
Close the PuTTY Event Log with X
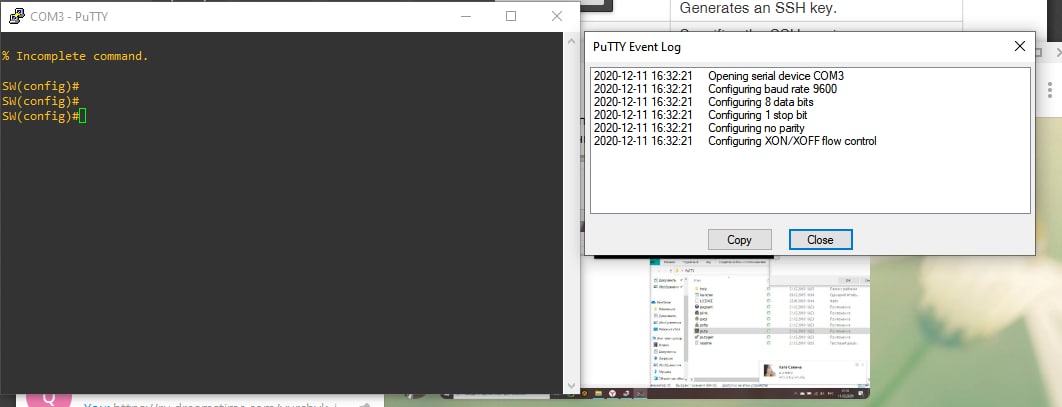[1019, 47]
